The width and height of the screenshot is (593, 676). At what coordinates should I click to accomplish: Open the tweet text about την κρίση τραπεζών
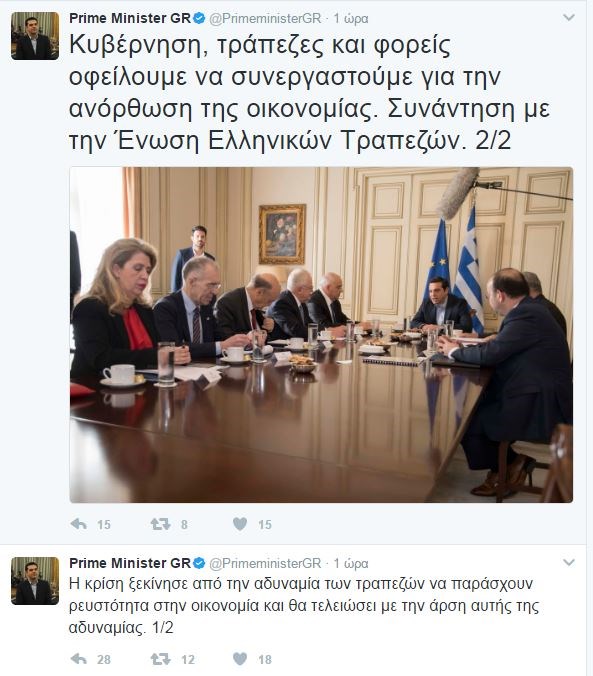tap(304, 605)
